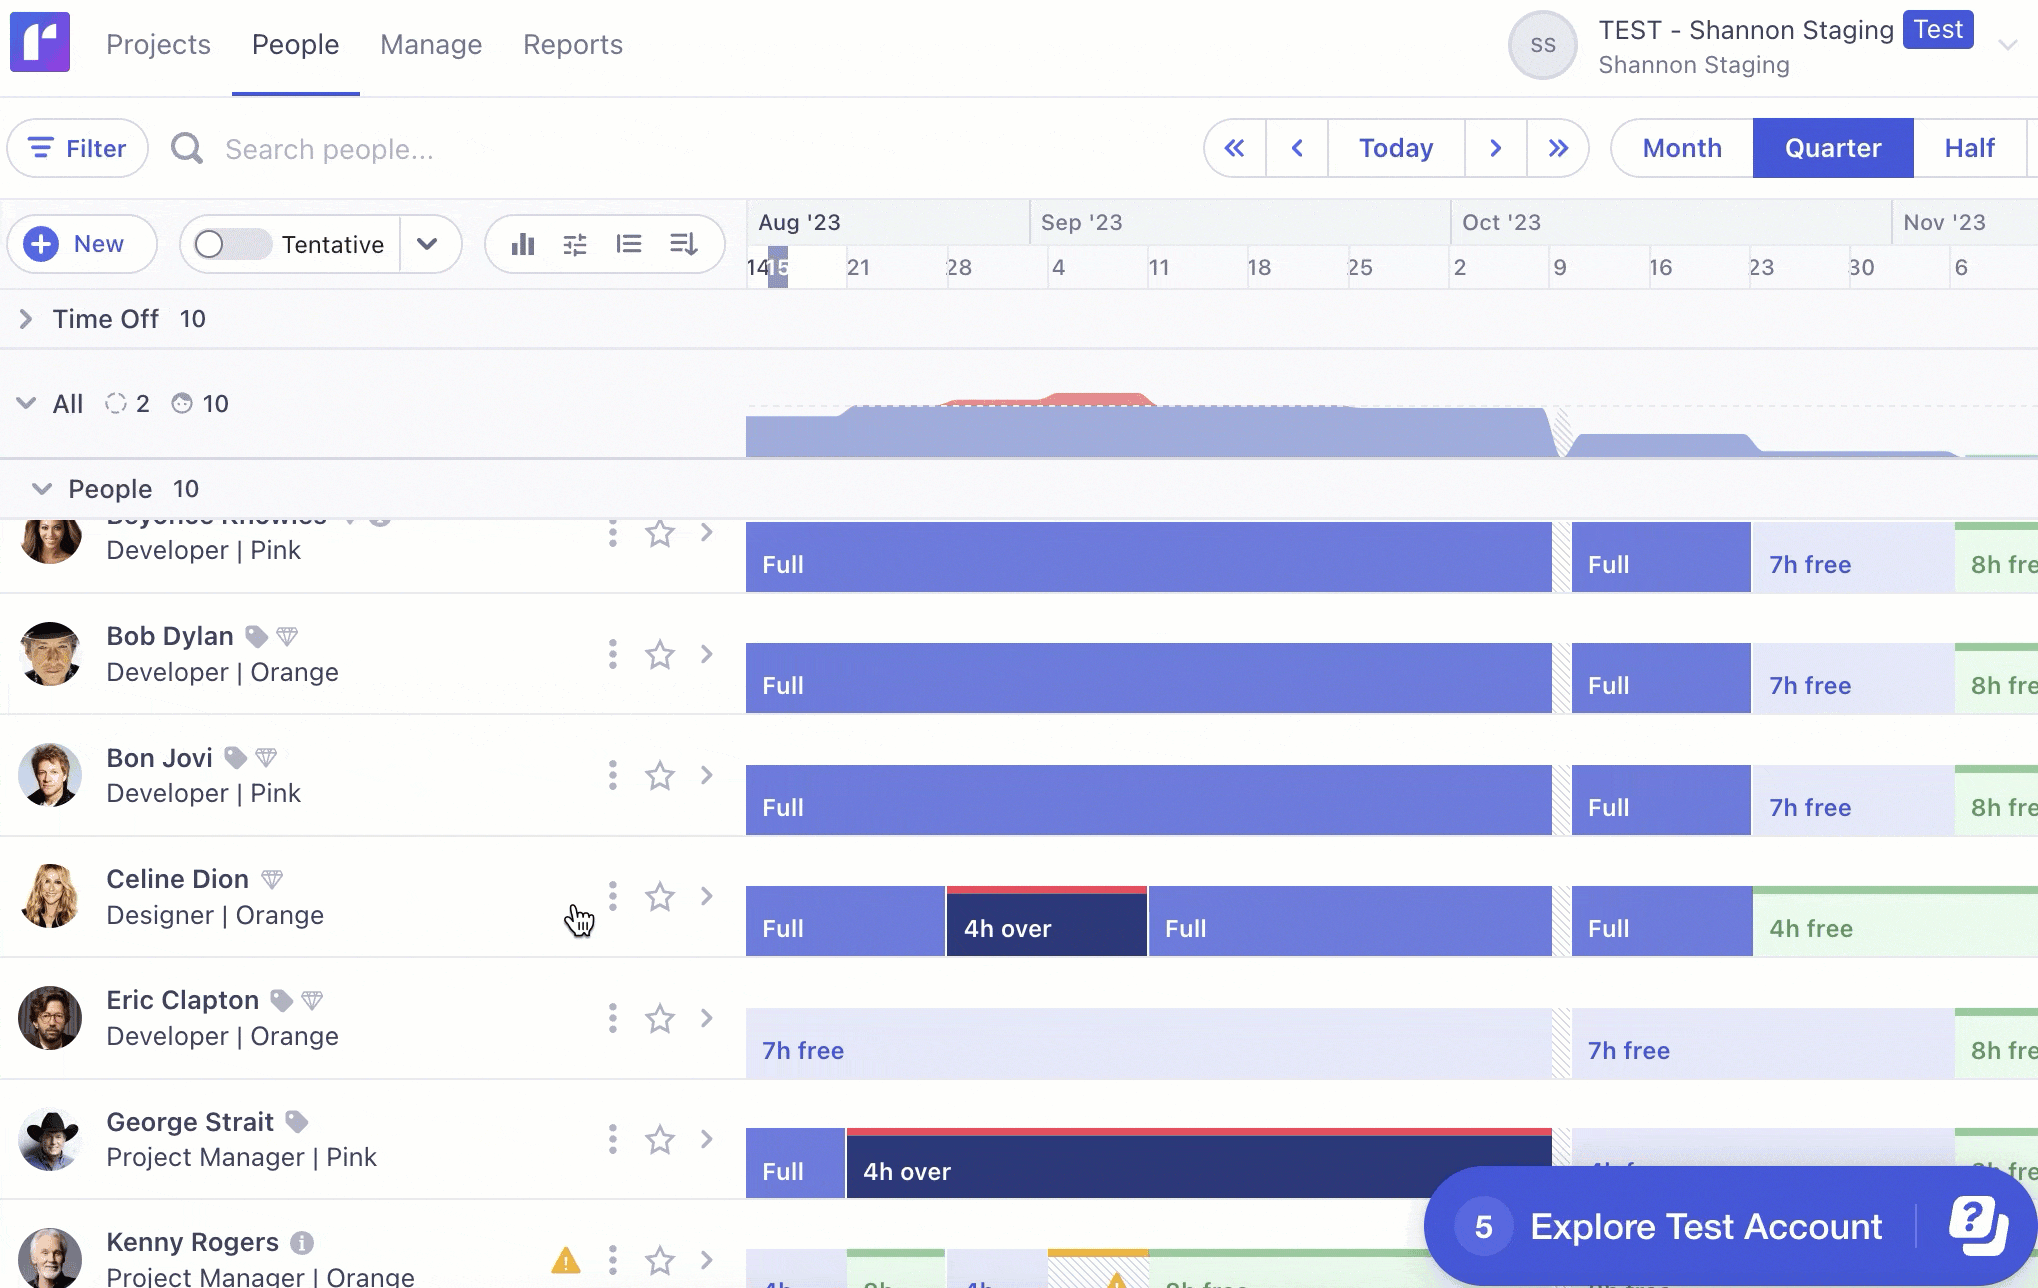The height and width of the screenshot is (1288, 2038).
Task: Toggle the Tentative switch
Action: click(x=232, y=245)
